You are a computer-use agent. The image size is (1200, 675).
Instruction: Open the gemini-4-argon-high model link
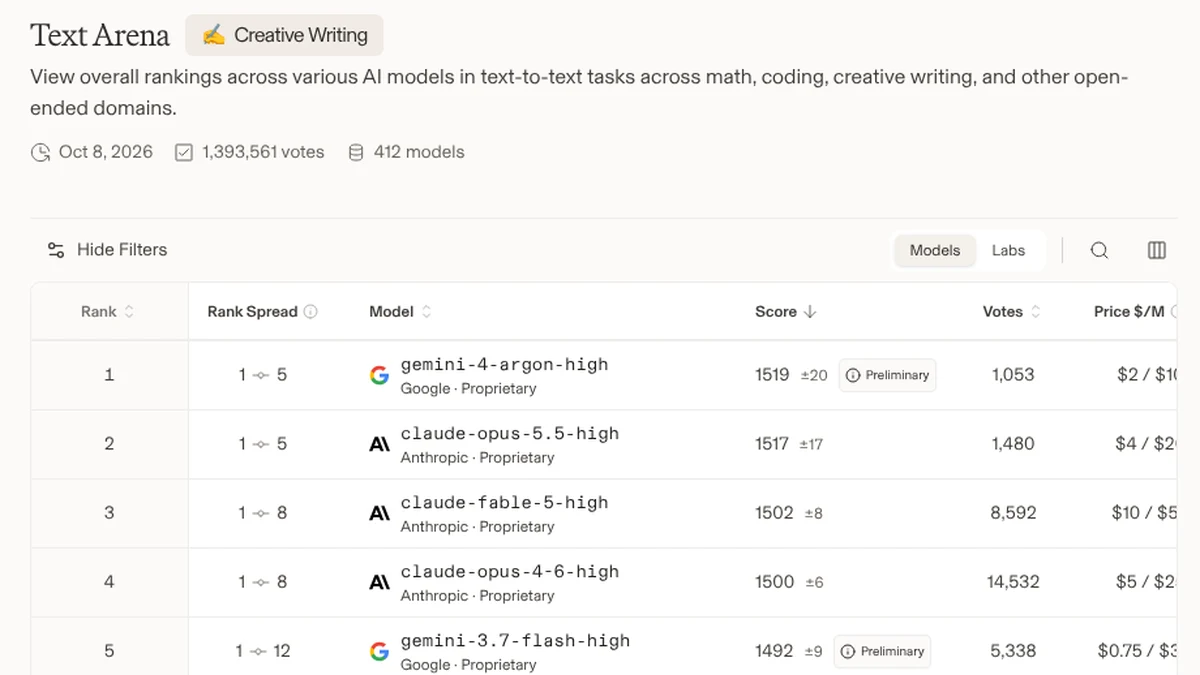click(504, 364)
